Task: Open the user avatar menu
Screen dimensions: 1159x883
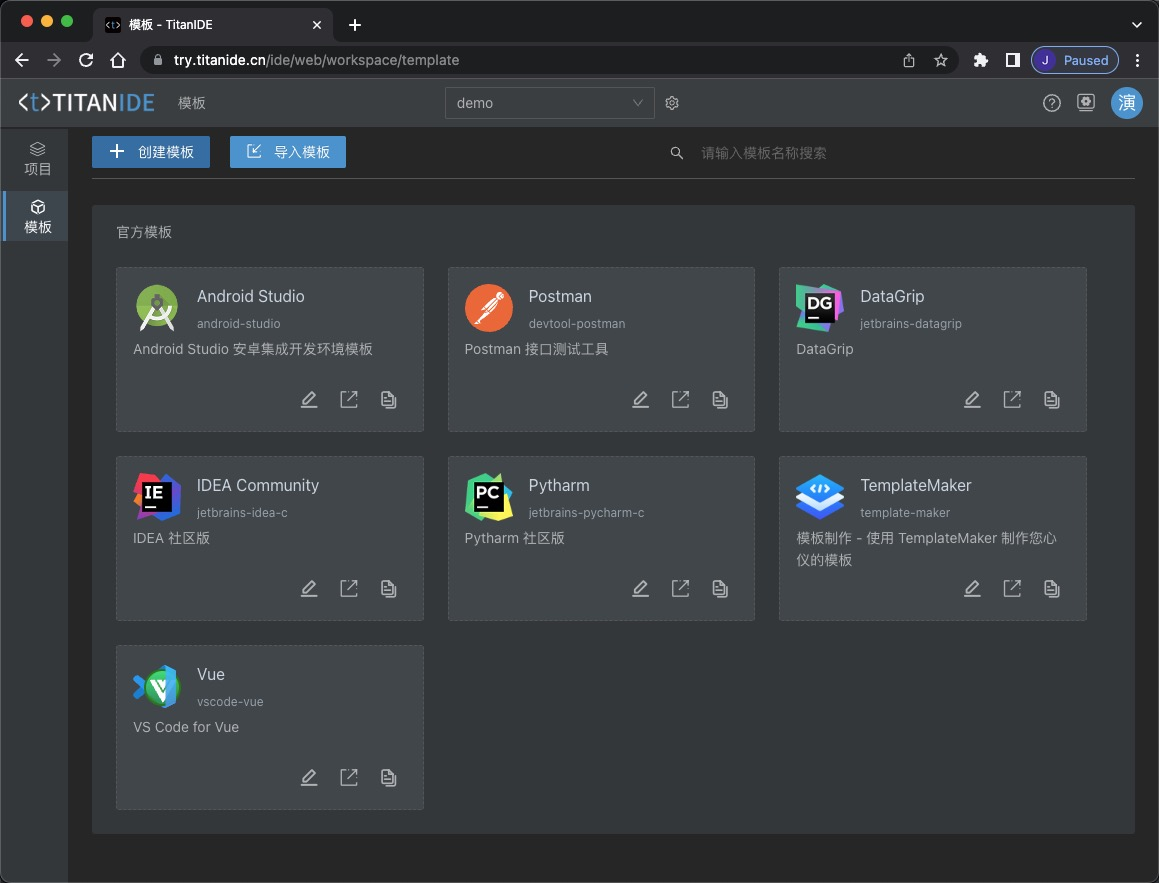Action: point(1126,103)
